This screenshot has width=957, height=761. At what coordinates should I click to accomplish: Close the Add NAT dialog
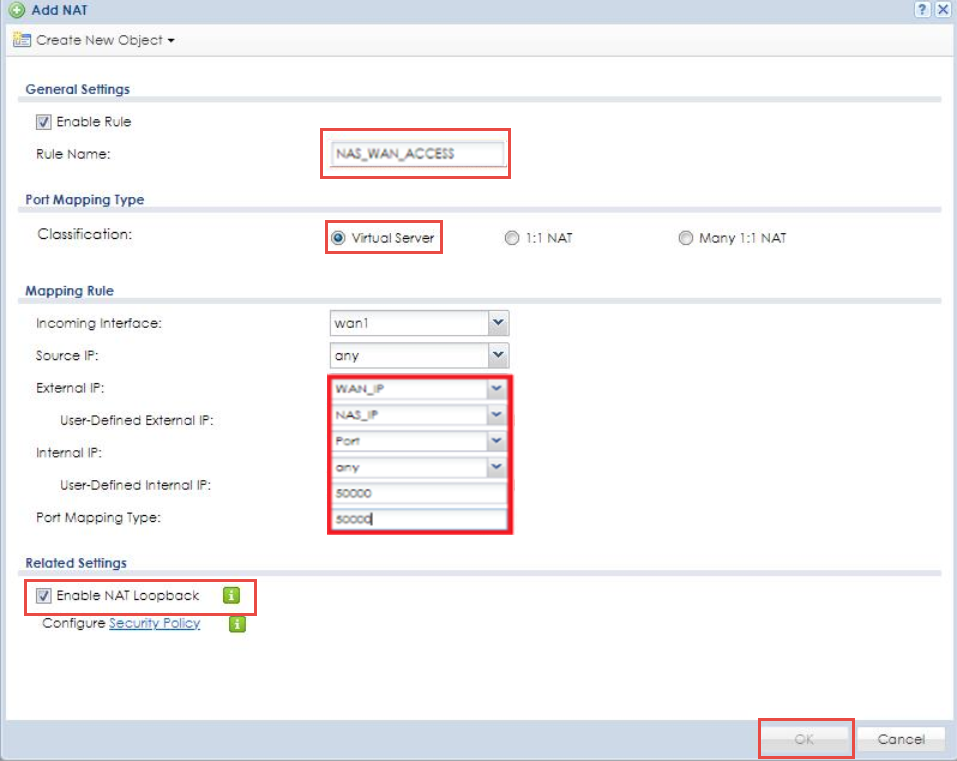tap(942, 9)
